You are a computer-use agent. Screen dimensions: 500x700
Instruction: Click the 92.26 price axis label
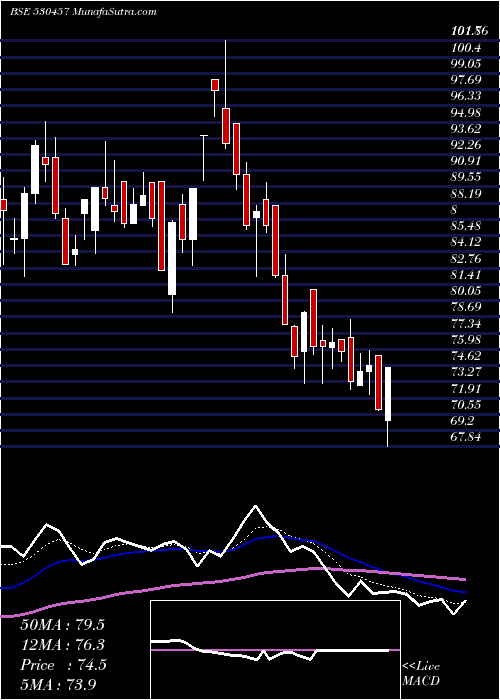point(466,145)
